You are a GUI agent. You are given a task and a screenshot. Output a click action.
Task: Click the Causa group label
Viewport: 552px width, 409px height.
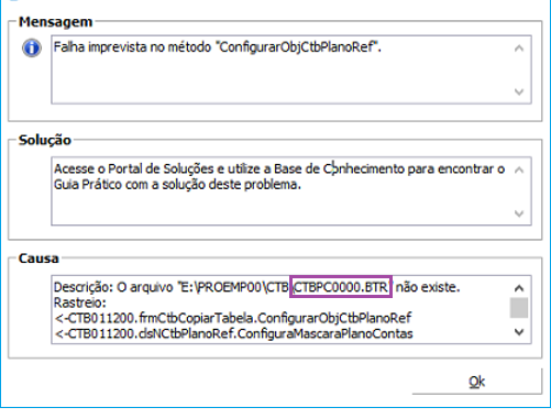pyautogui.click(x=38, y=258)
